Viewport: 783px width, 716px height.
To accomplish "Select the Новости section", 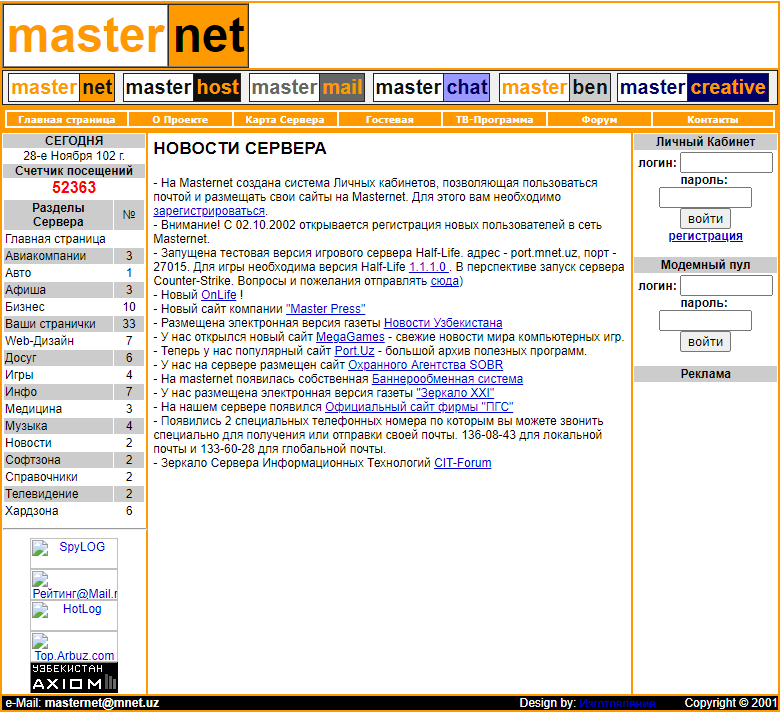I will click(x=28, y=443).
